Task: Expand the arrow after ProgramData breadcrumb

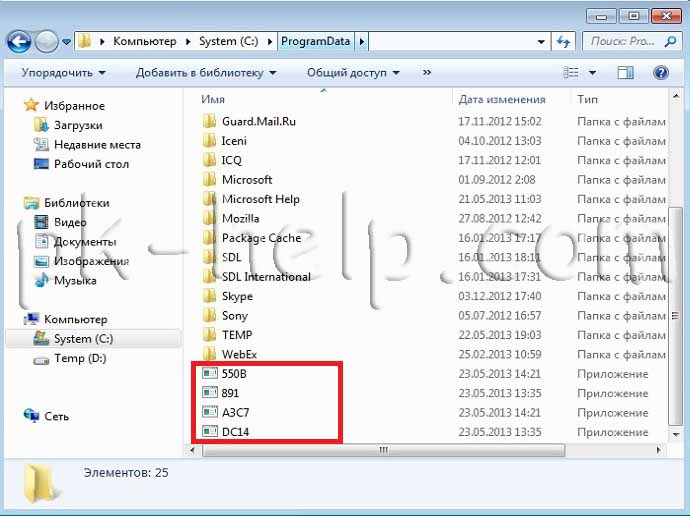Action: [x=362, y=42]
